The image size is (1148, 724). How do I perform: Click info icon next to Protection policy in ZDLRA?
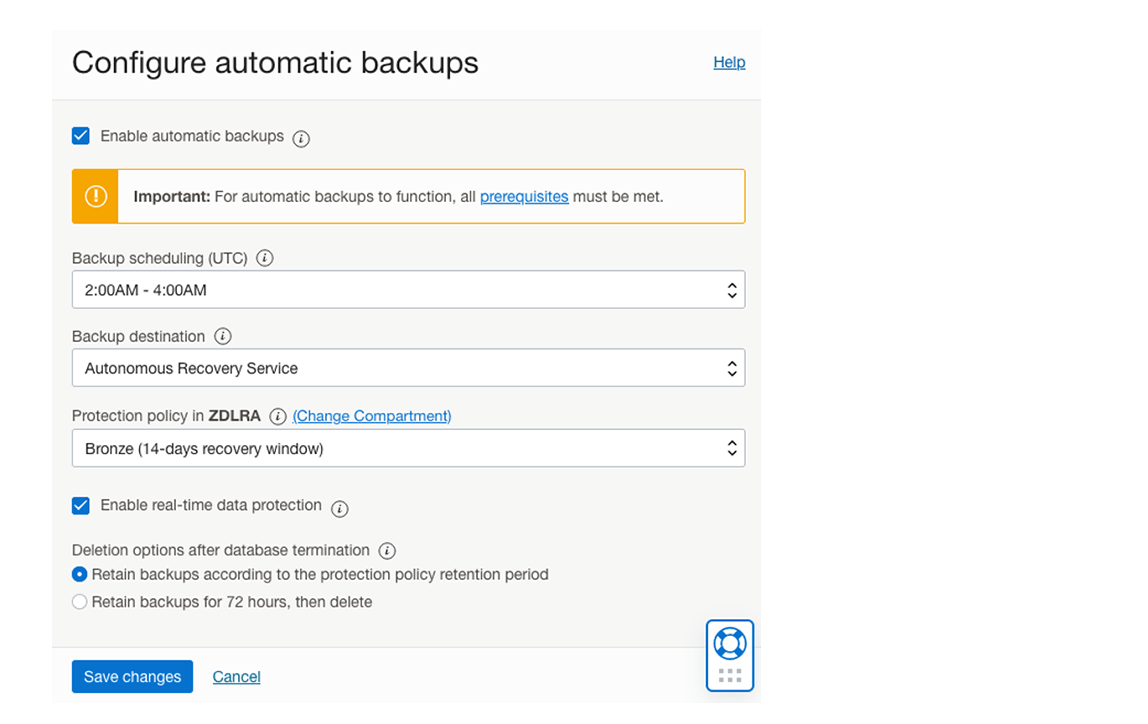(278, 417)
